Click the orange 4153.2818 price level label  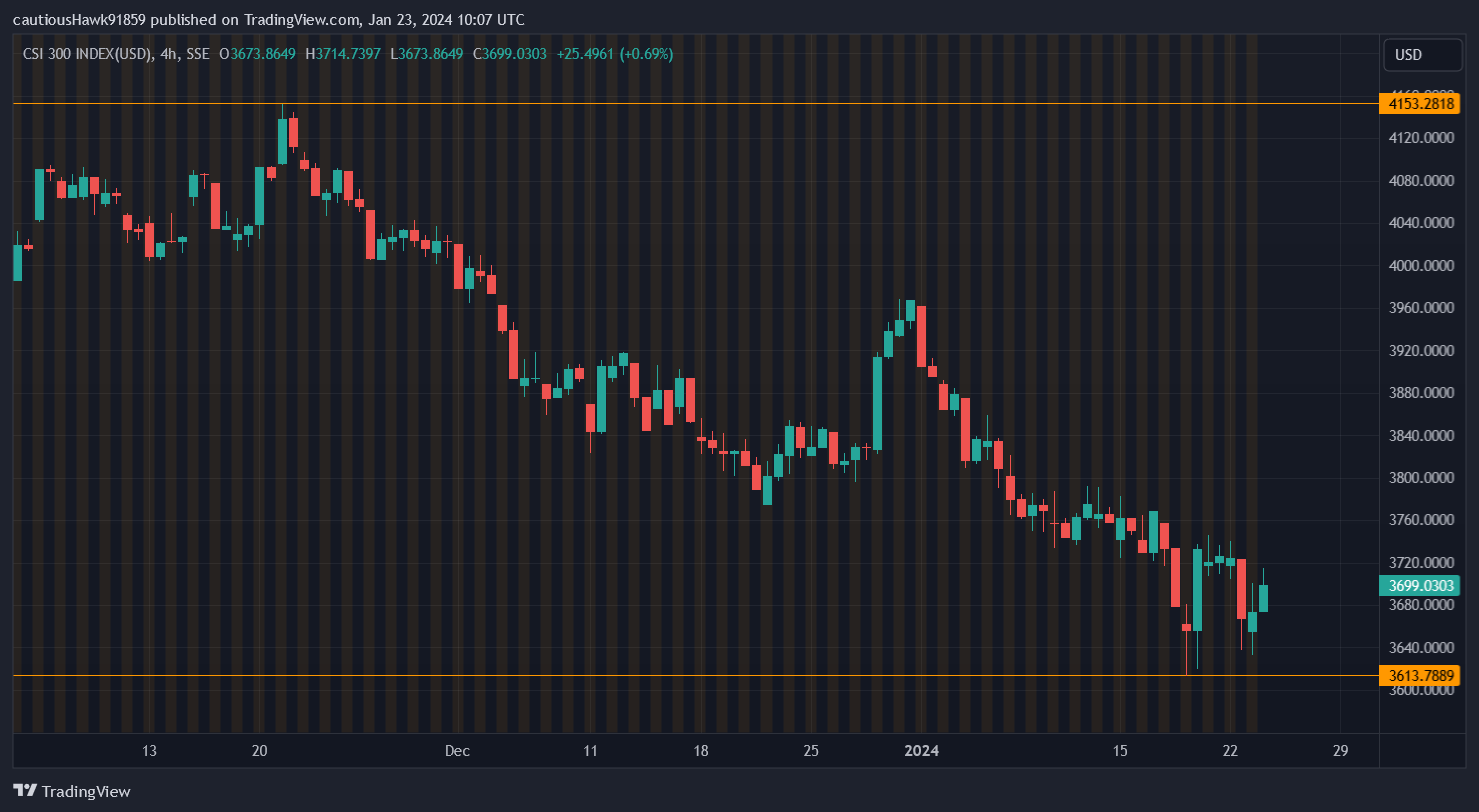pyautogui.click(x=1419, y=103)
